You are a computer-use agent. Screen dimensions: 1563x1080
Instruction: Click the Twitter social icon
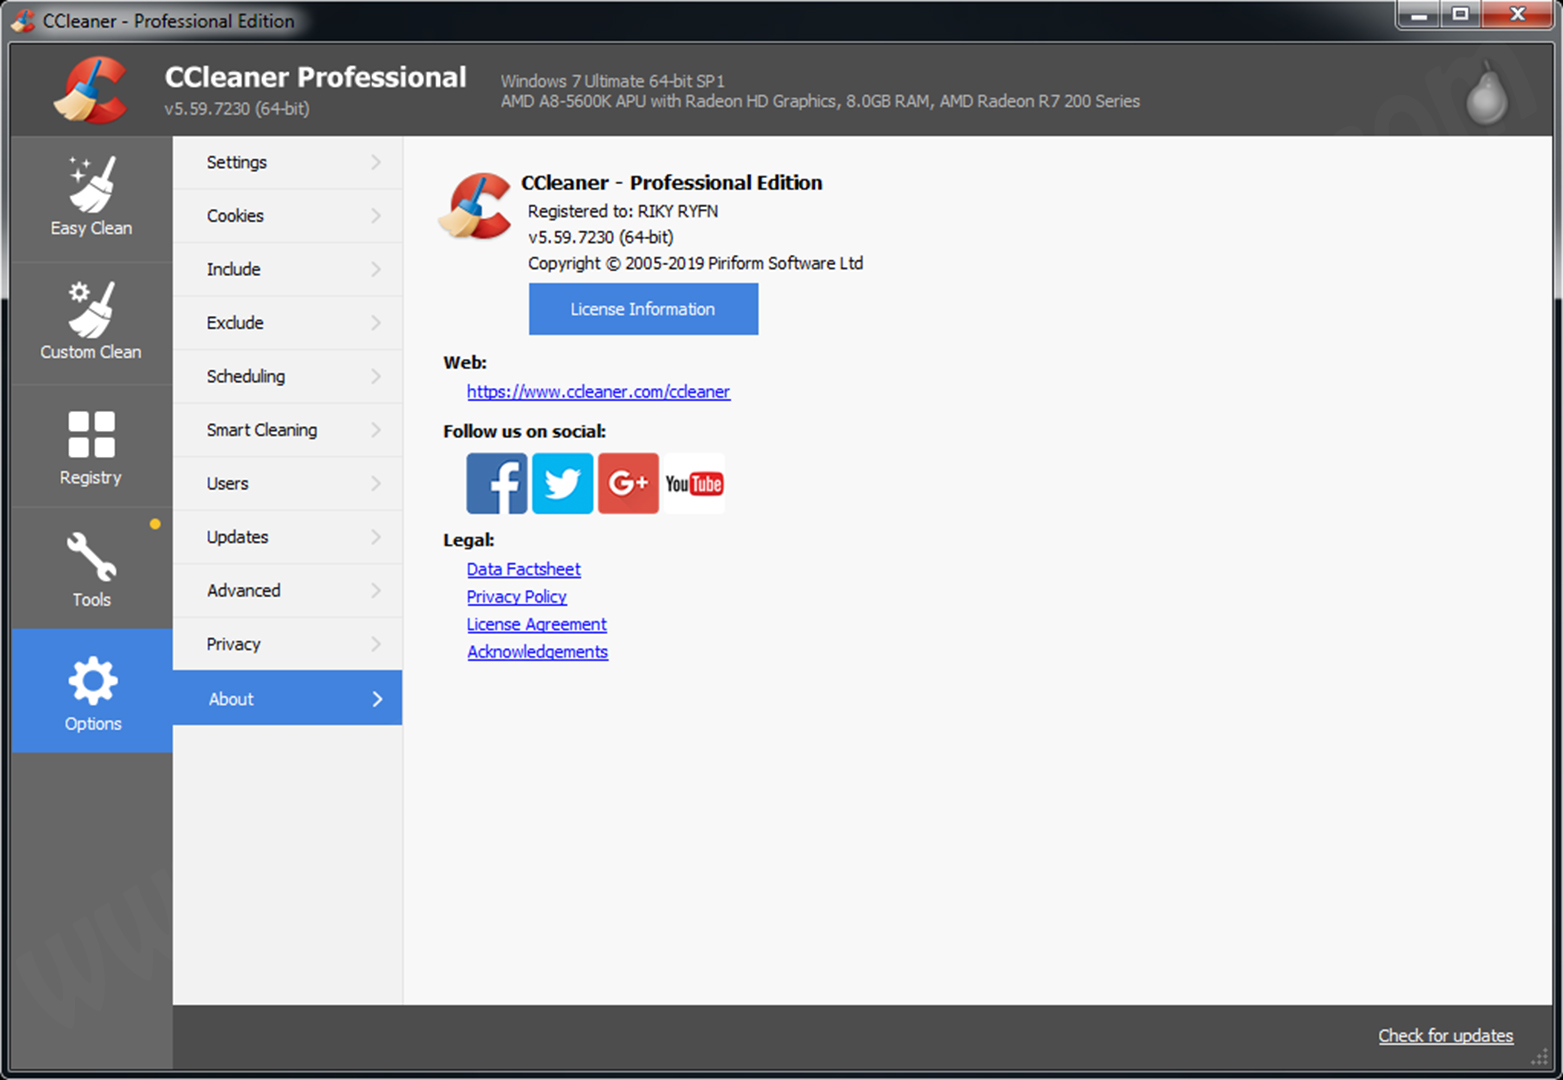(x=562, y=483)
